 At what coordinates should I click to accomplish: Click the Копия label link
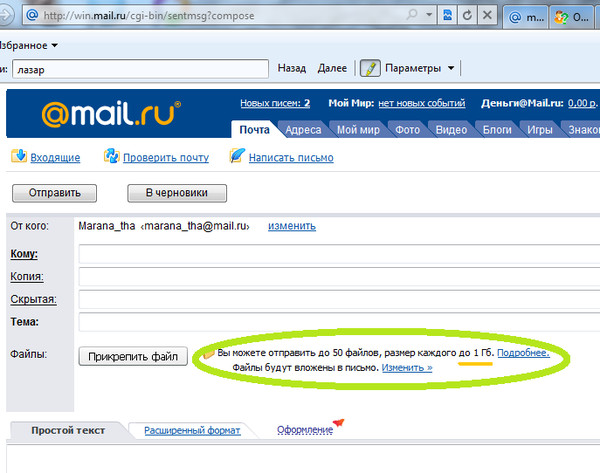point(27,276)
